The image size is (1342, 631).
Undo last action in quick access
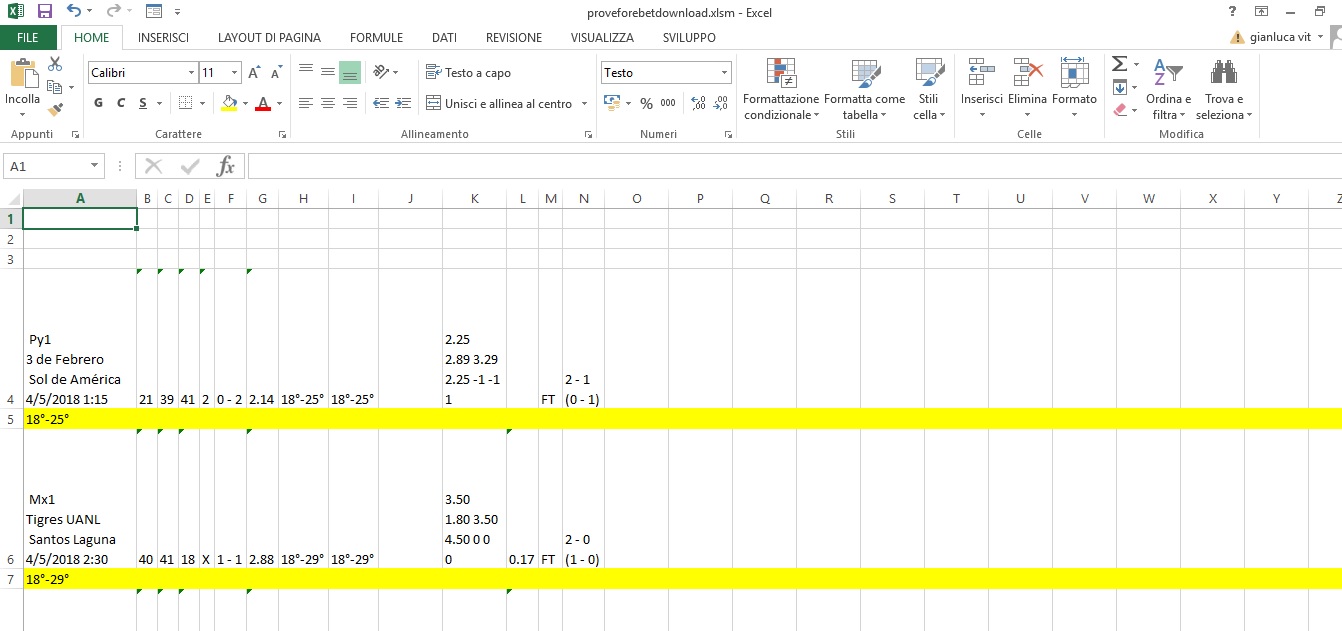pos(73,12)
